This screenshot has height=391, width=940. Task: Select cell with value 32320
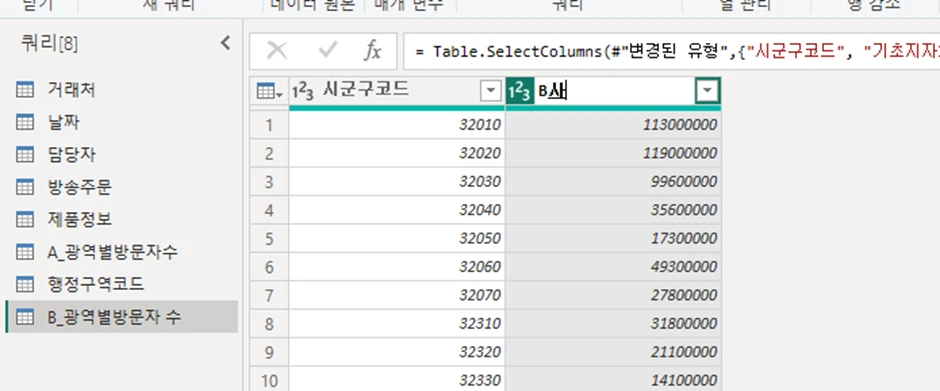pyautogui.click(x=397, y=353)
